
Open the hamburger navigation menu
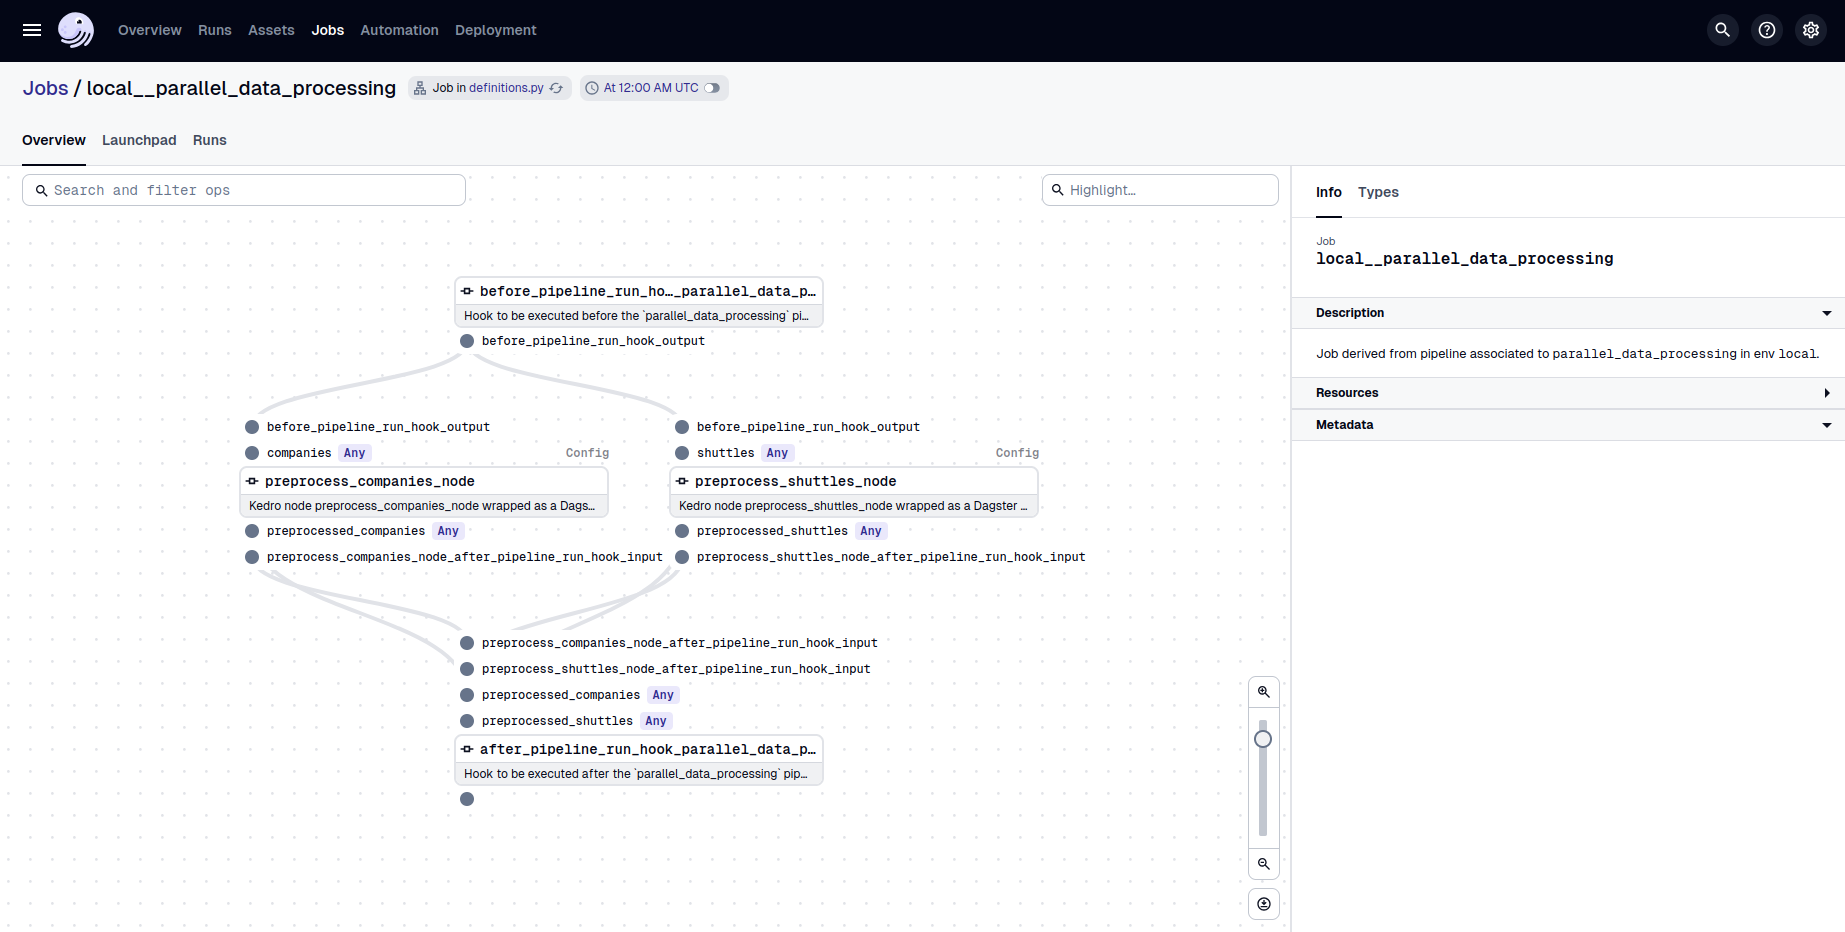[32, 30]
